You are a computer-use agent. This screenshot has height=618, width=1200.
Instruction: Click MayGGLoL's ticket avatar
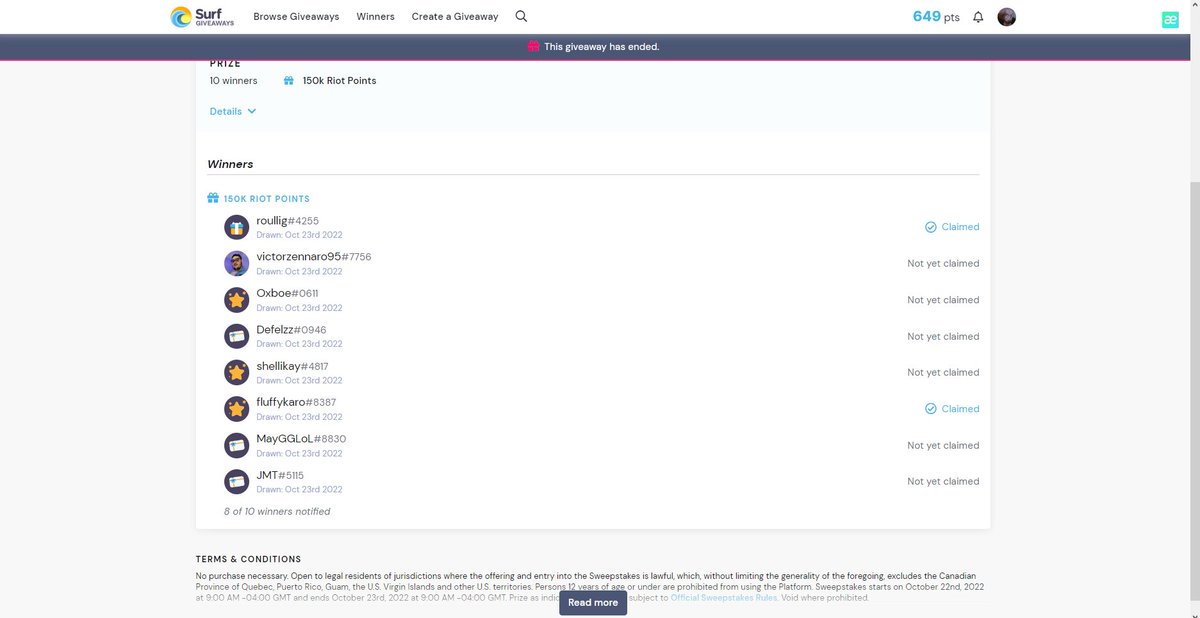236,445
